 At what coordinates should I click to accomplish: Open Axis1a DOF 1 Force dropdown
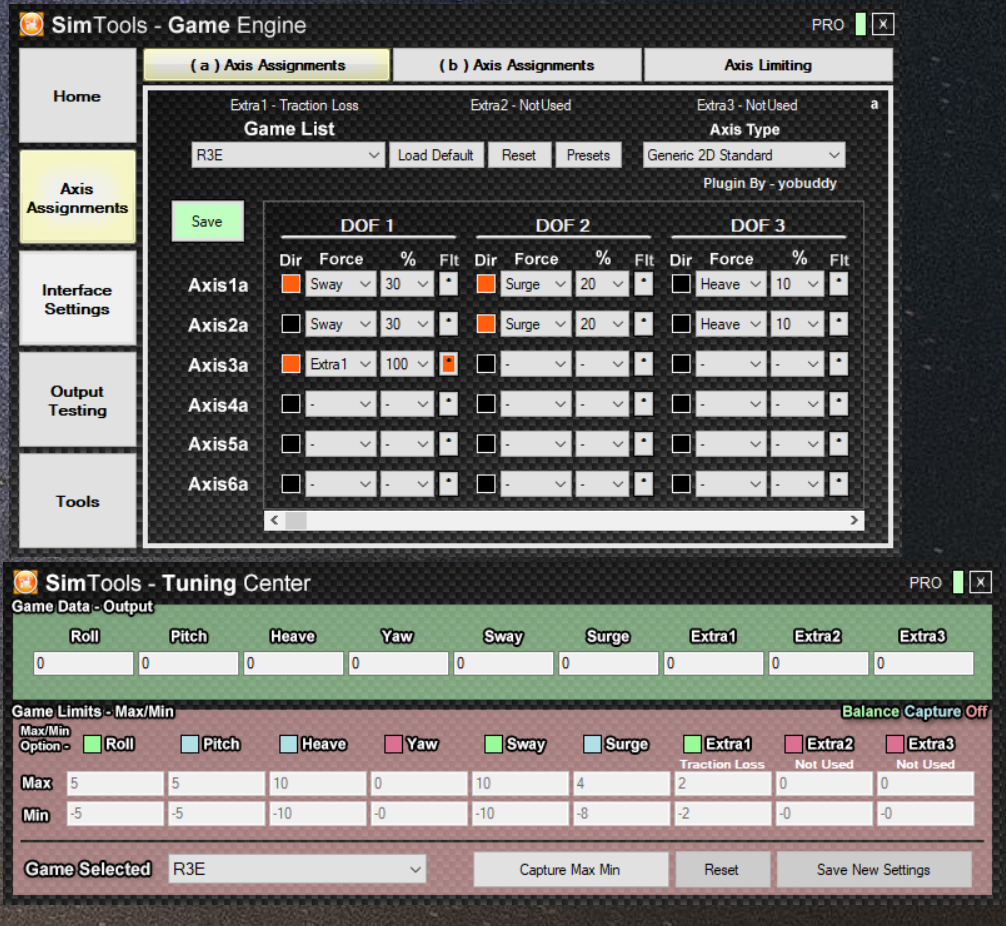point(340,284)
